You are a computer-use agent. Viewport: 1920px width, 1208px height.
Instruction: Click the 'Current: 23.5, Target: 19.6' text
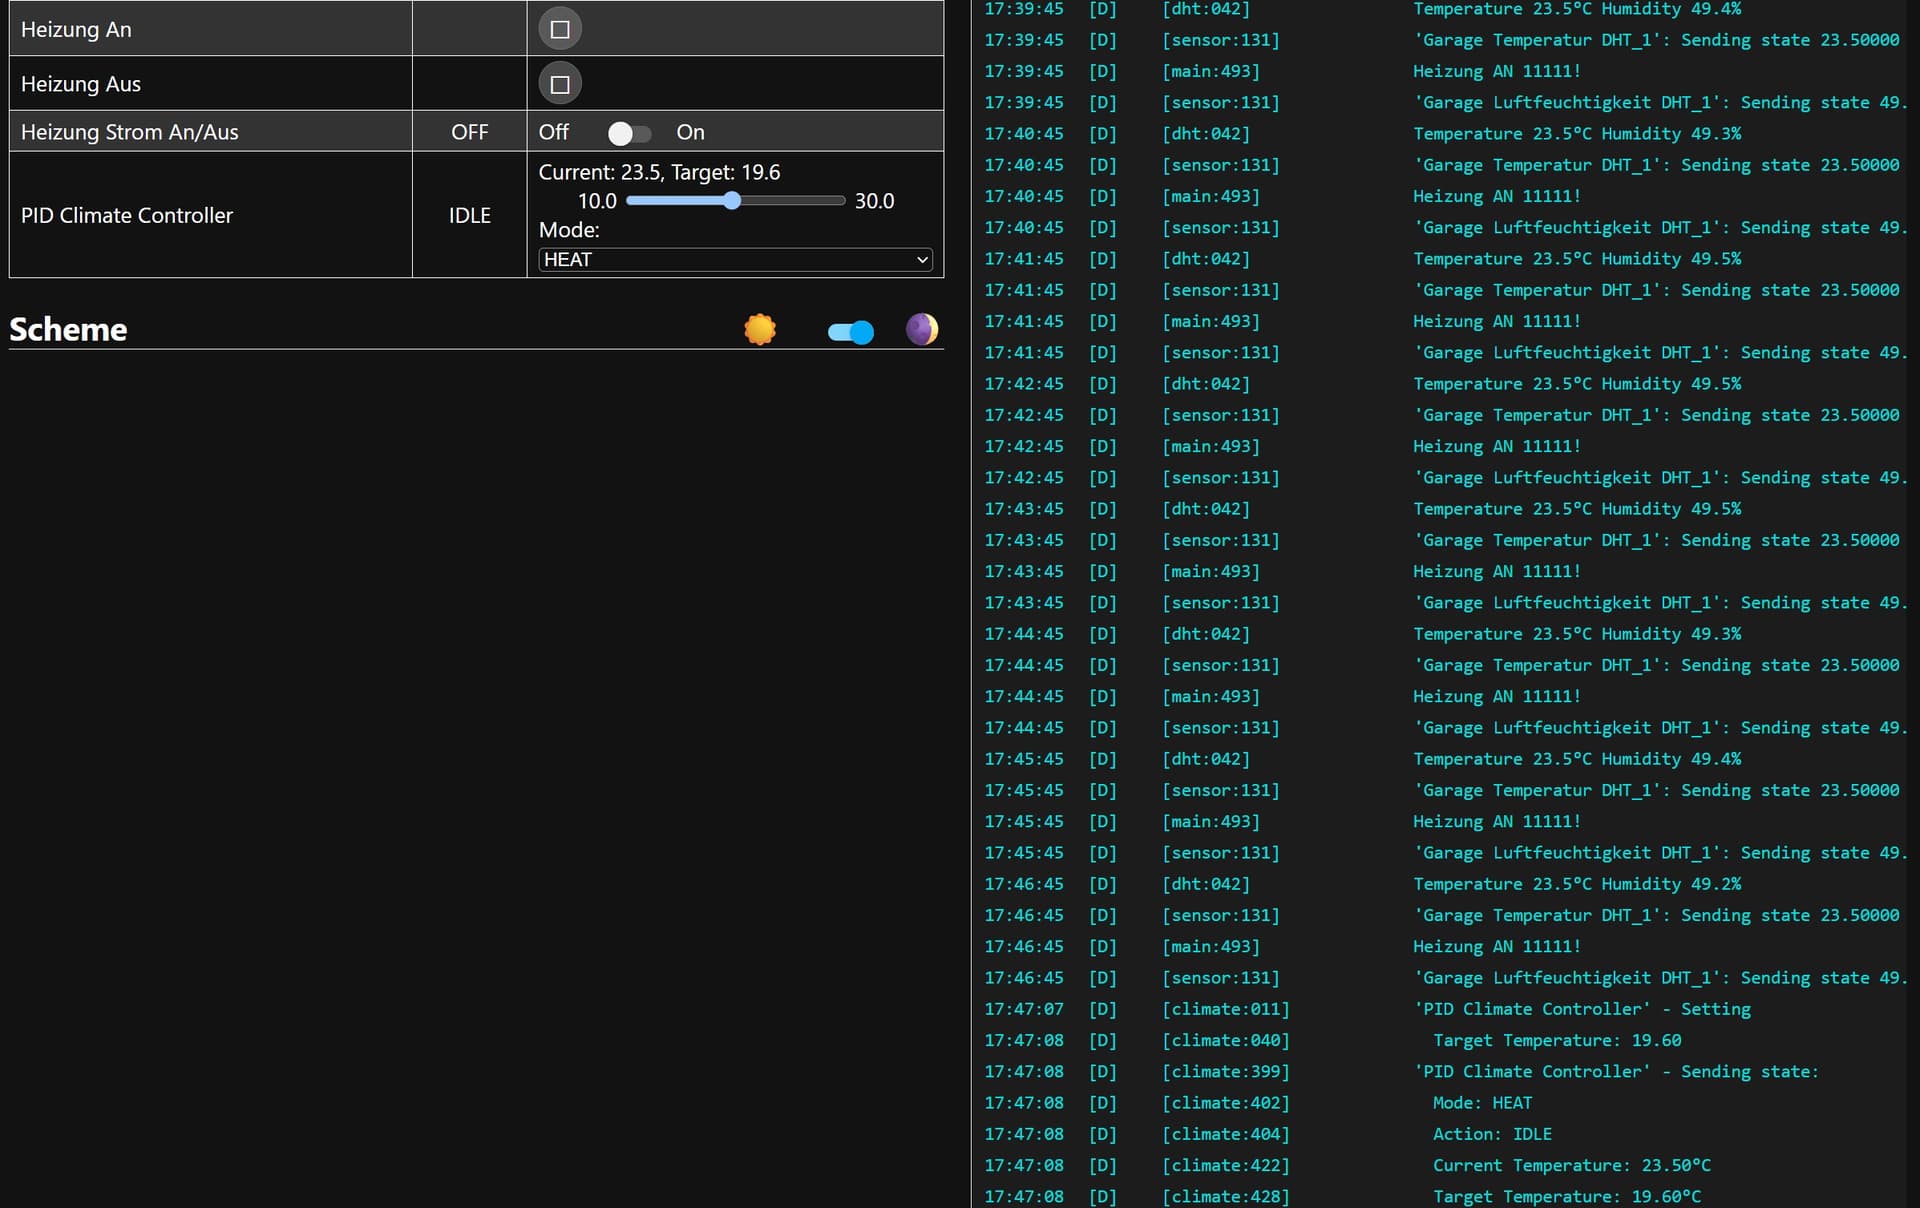[x=659, y=172]
